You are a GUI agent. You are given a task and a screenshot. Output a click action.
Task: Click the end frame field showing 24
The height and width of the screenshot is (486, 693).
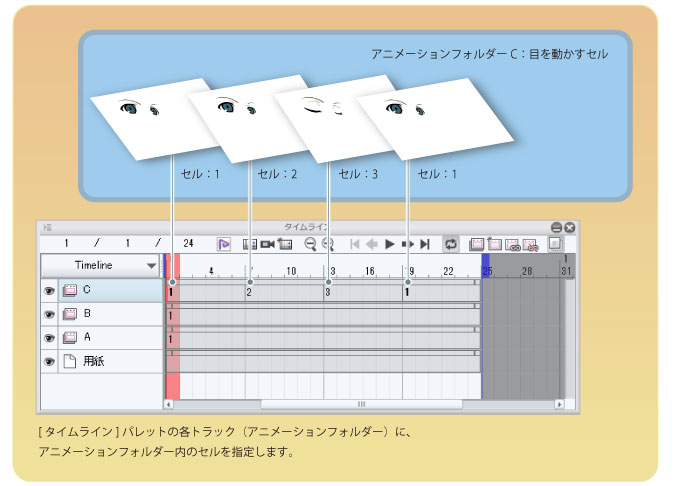(189, 243)
